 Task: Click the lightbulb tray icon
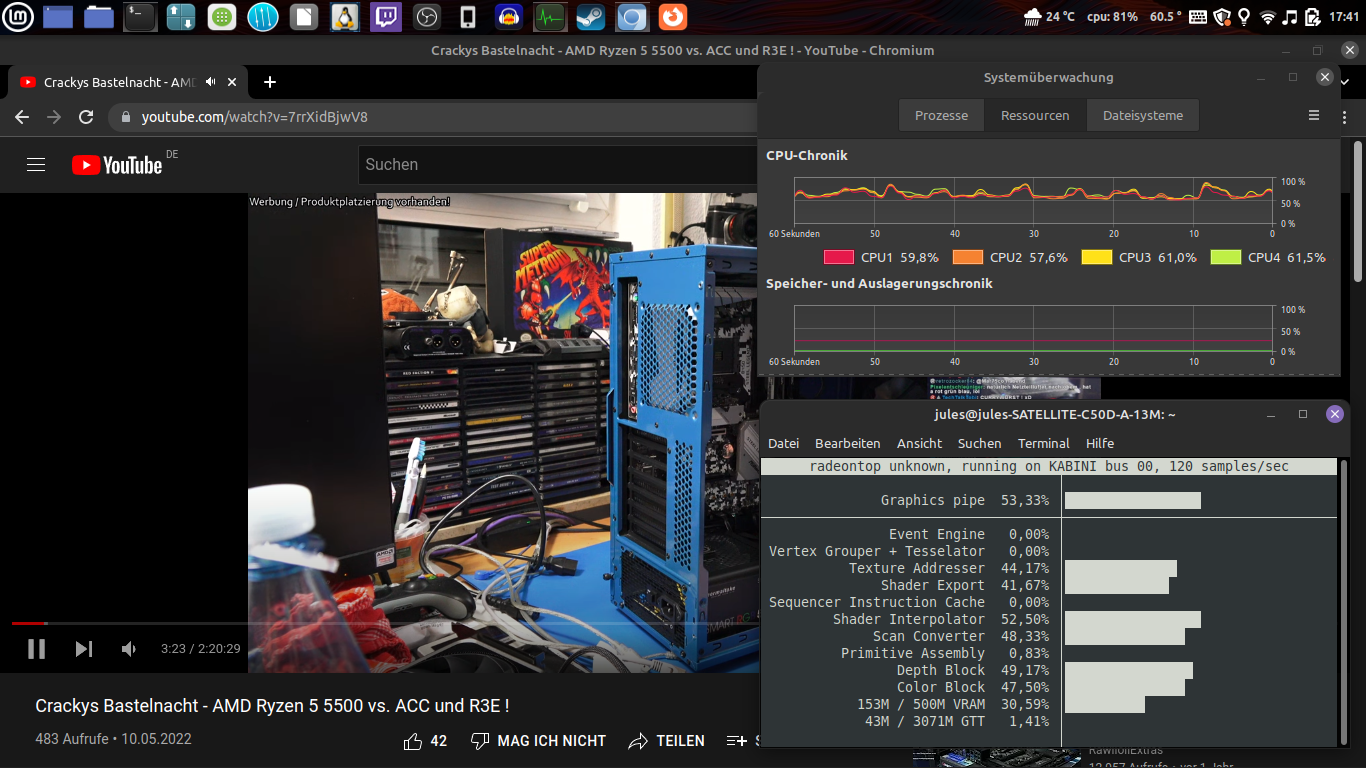tap(1244, 16)
